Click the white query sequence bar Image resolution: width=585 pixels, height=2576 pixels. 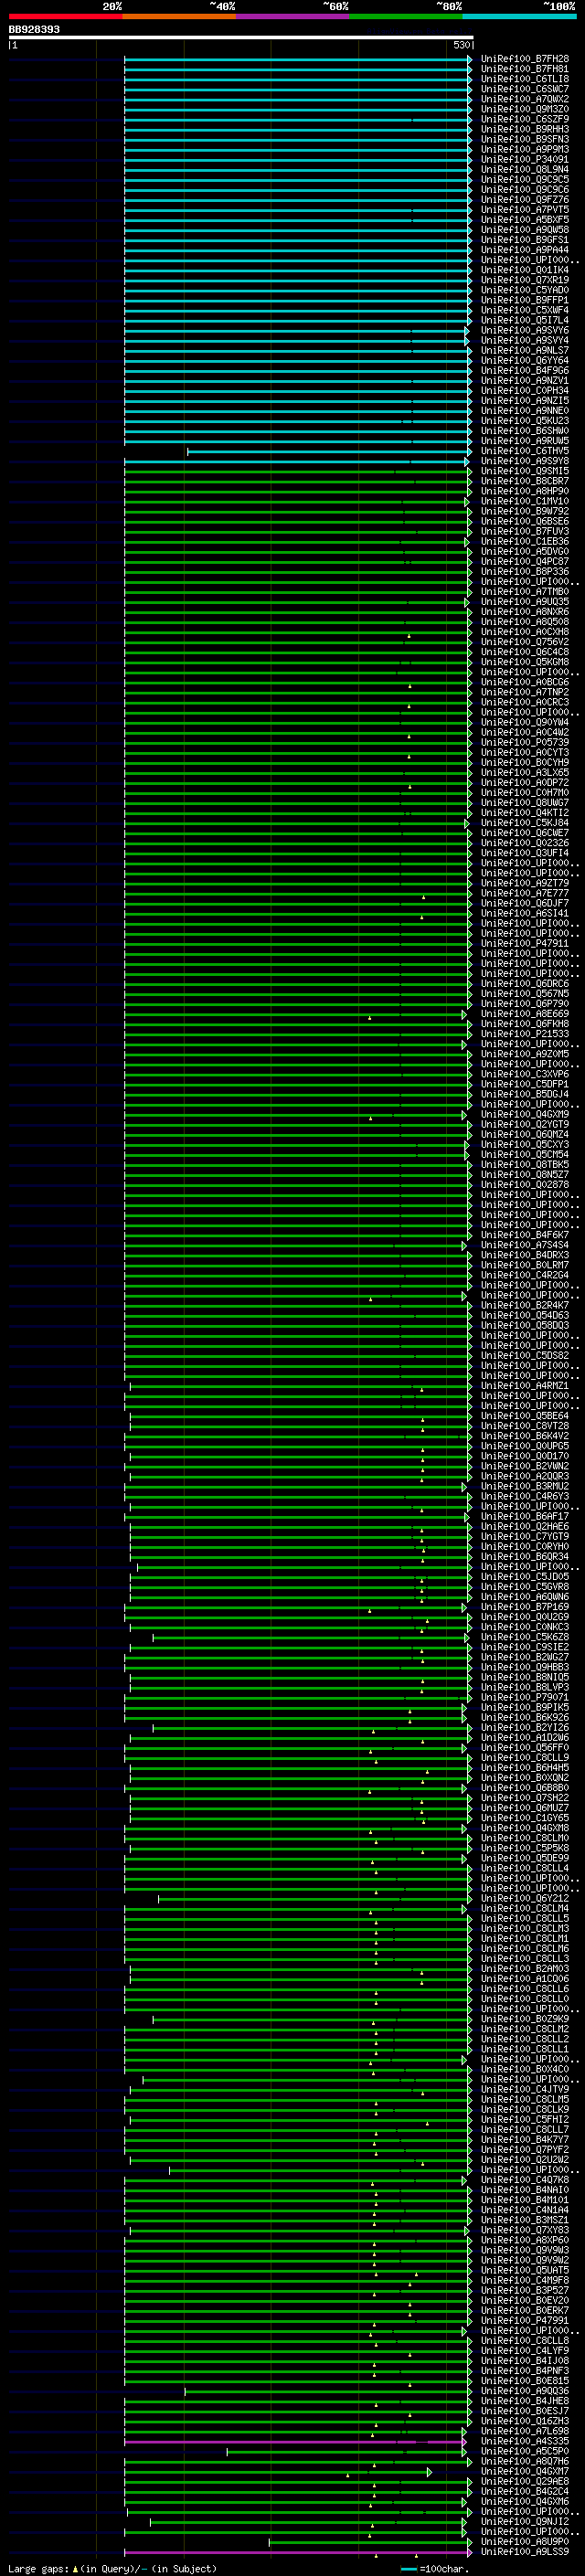point(241,38)
